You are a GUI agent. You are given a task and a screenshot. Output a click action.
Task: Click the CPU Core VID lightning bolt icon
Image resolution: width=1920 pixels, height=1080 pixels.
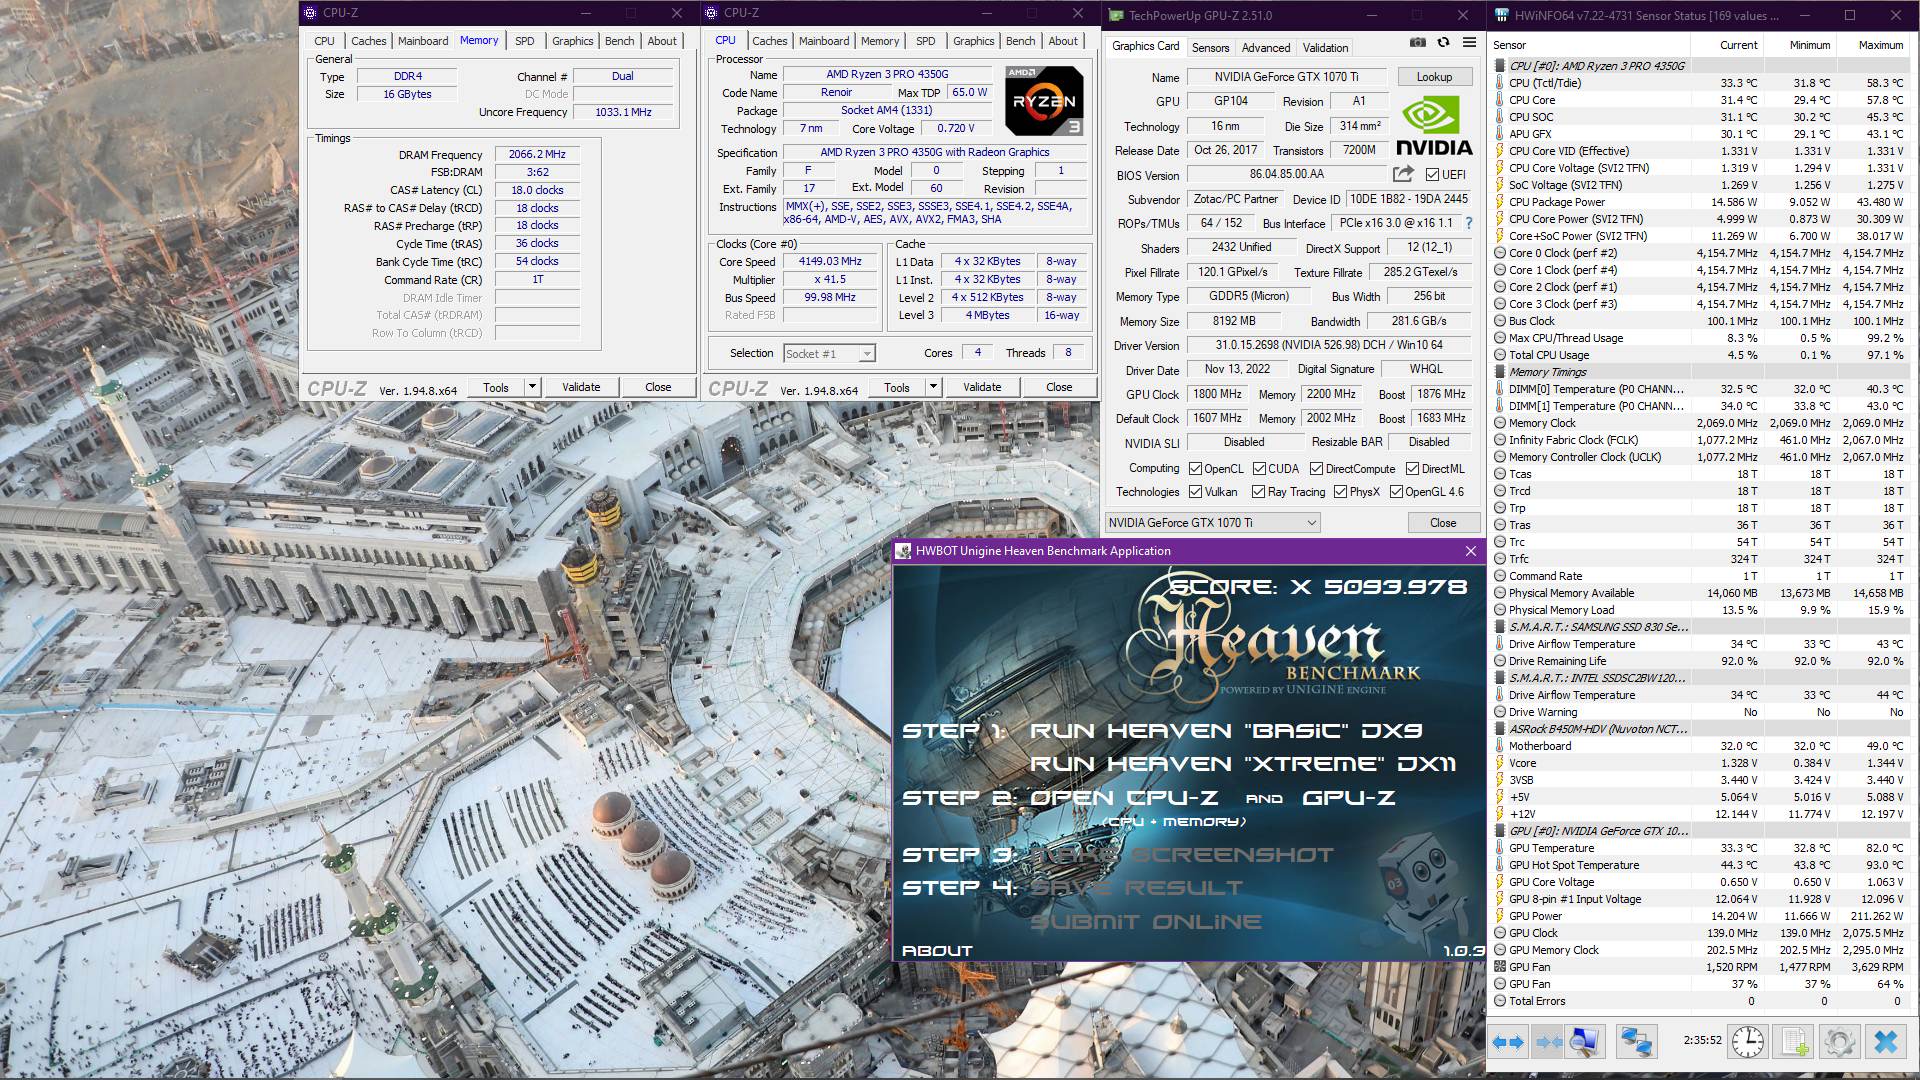[x=1499, y=151]
